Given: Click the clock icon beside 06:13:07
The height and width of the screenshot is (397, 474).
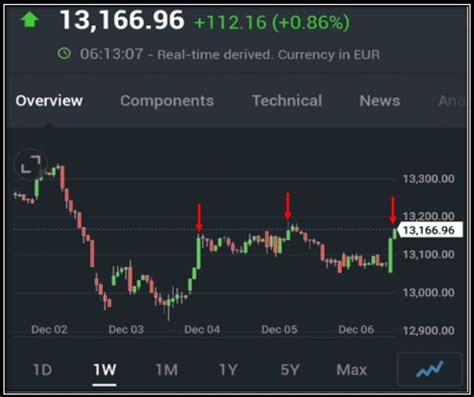Looking at the screenshot, I should click(64, 53).
